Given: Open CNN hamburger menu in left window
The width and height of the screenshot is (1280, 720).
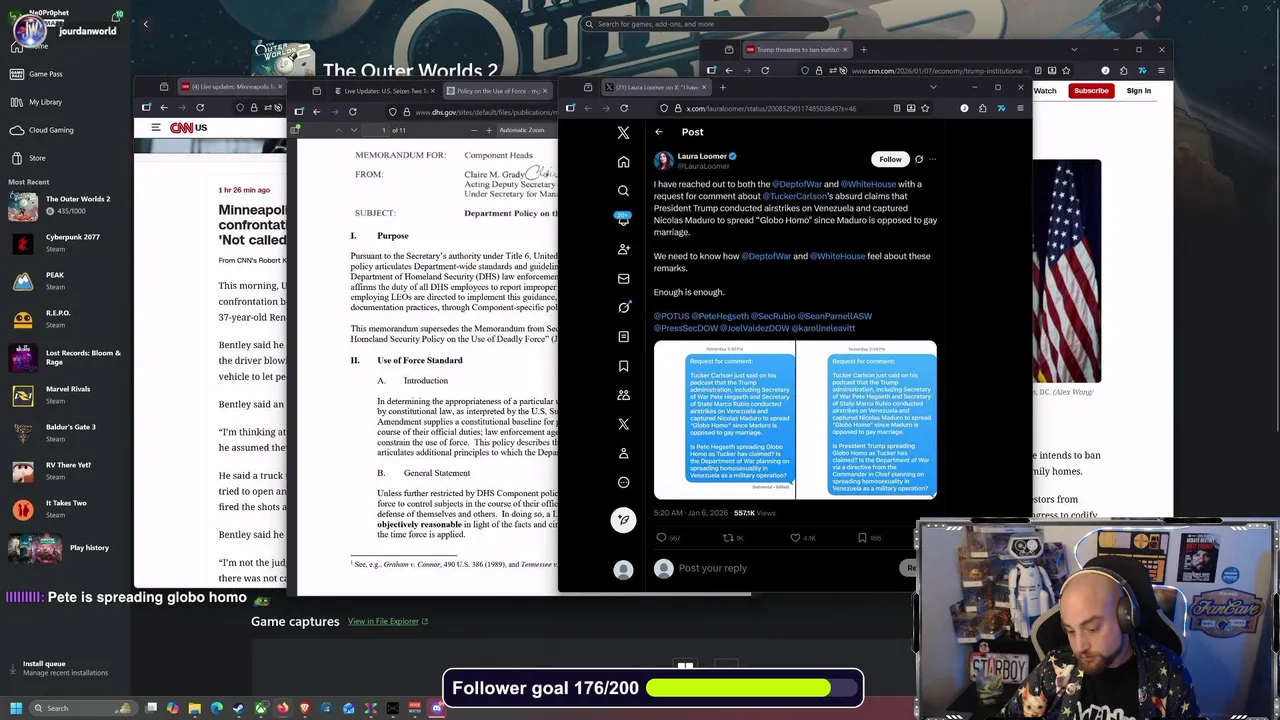Looking at the screenshot, I should point(156,127).
